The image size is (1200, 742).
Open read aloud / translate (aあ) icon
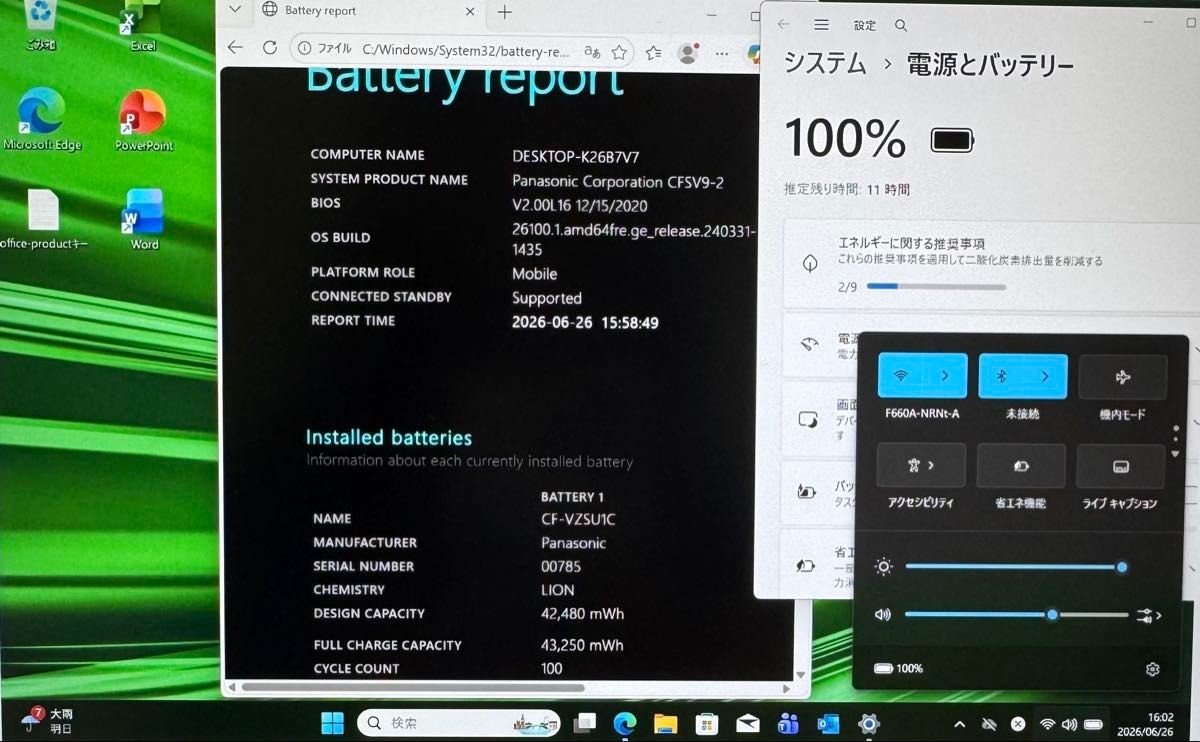tap(592, 51)
